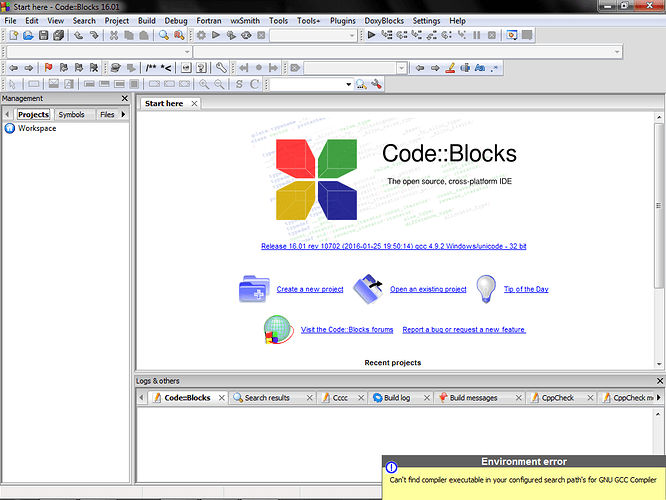Open the Build menu

click(x=147, y=21)
